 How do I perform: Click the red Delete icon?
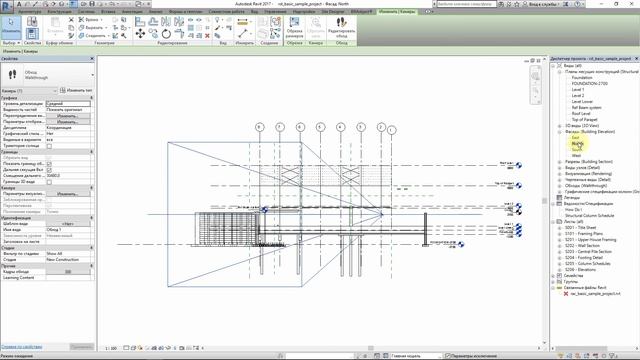pyautogui.click(x=207, y=36)
